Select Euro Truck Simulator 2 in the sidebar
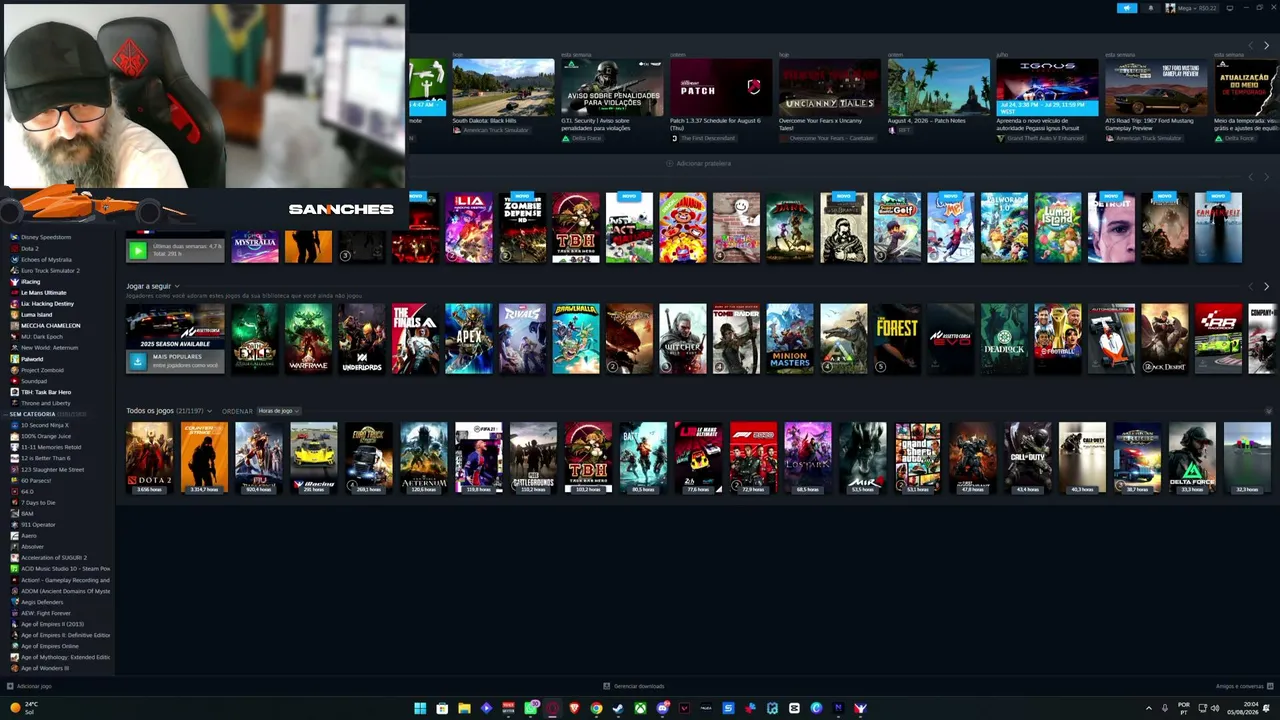This screenshot has height=720, width=1280. pos(50,270)
